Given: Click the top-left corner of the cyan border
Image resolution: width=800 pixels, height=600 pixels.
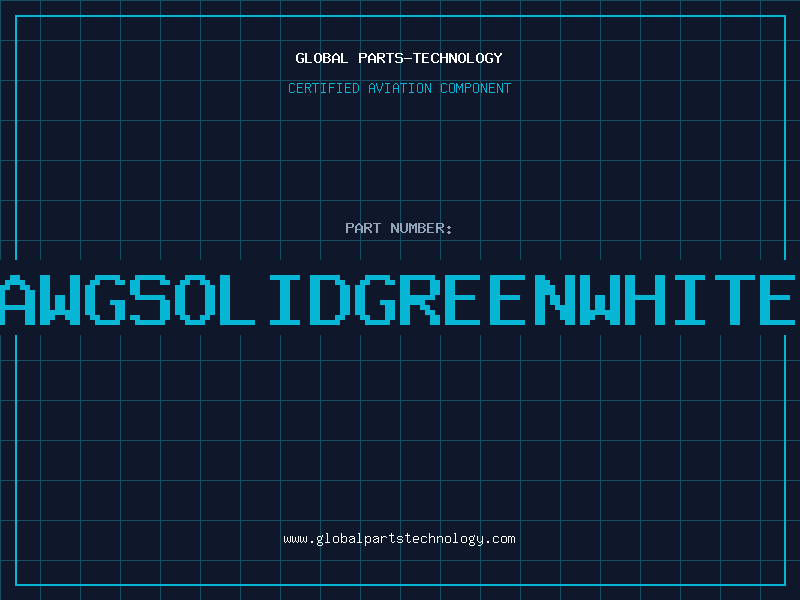Looking at the screenshot, I should tap(16, 16).
